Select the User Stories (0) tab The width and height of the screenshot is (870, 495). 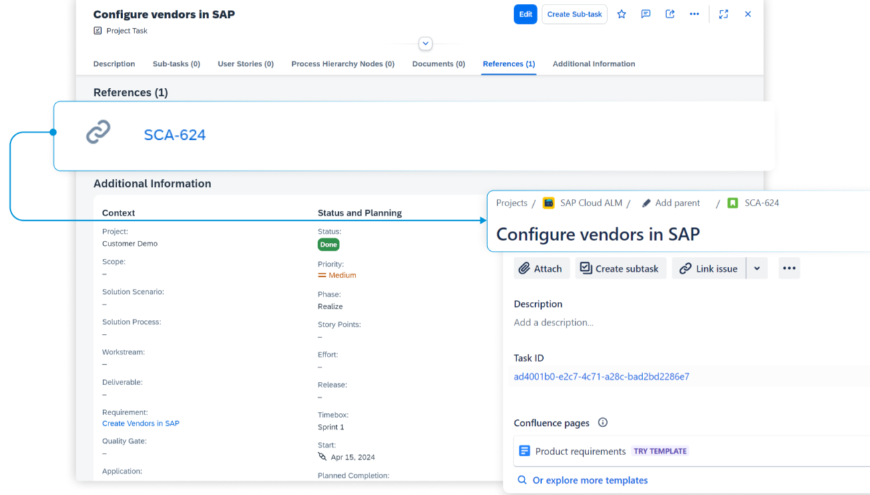pyautogui.click(x=246, y=64)
